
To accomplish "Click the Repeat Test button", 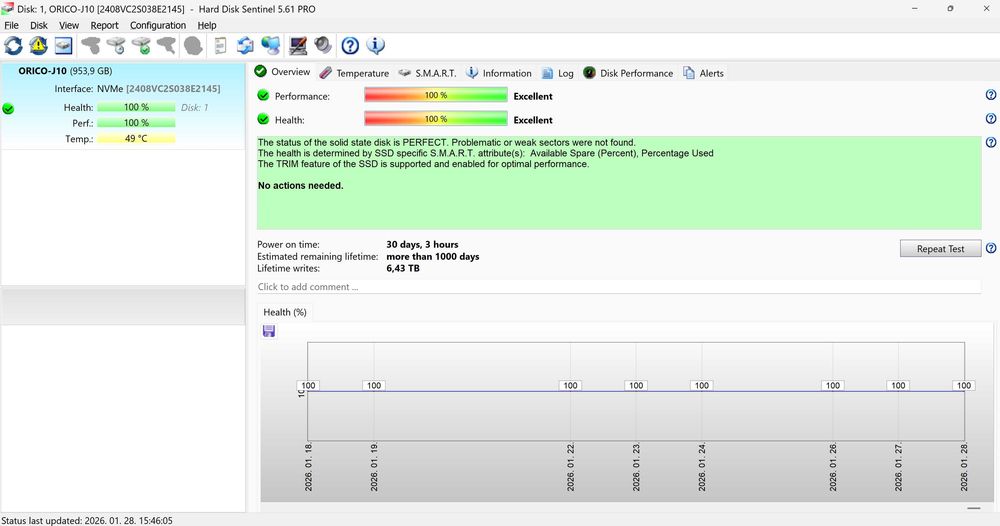I will click(x=940, y=249).
